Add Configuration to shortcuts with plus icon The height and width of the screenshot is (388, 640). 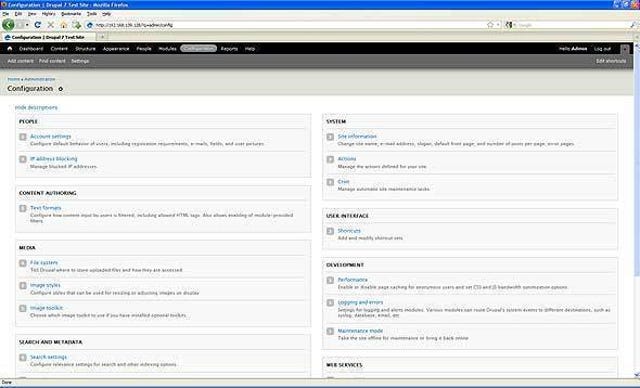pos(60,89)
